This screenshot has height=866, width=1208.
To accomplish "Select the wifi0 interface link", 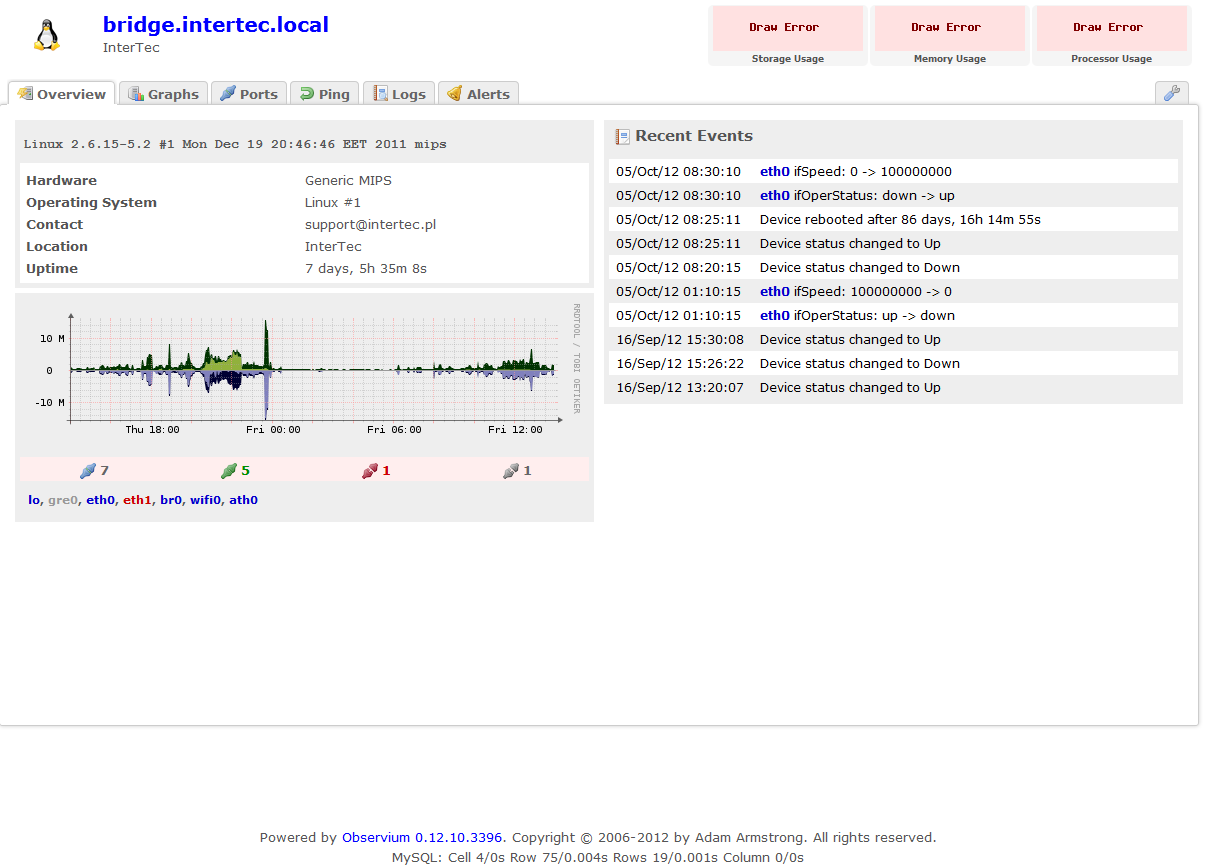I will pyautogui.click(x=205, y=500).
